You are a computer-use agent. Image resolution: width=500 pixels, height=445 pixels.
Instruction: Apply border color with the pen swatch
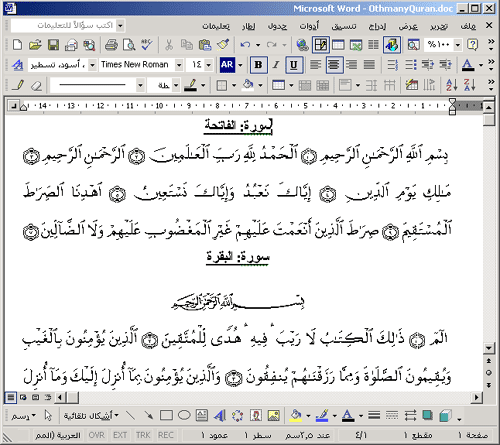pos(191,85)
